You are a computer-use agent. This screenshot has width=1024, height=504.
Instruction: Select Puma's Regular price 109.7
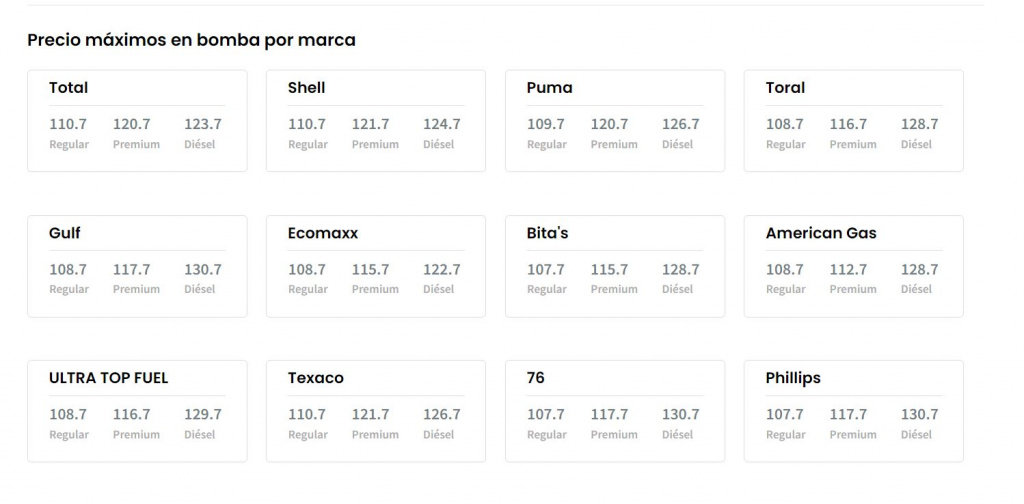tap(546, 124)
